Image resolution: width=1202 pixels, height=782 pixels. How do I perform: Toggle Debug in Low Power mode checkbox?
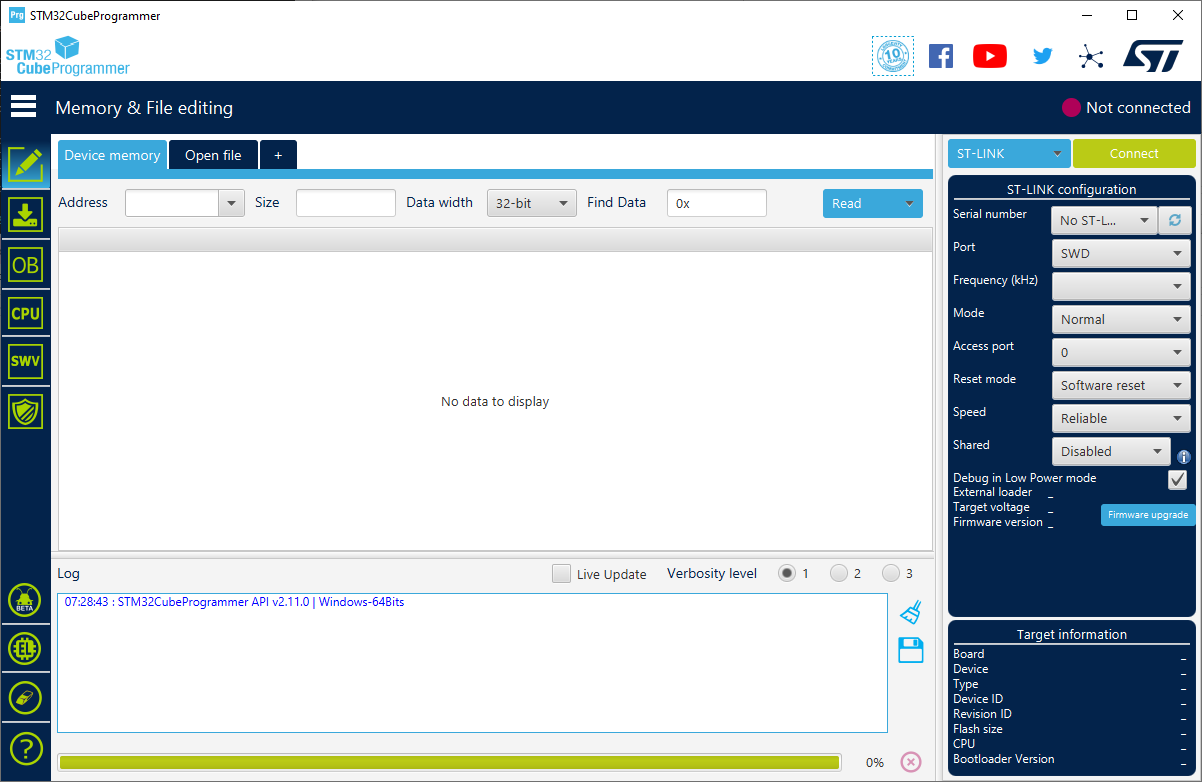click(x=1178, y=480)
